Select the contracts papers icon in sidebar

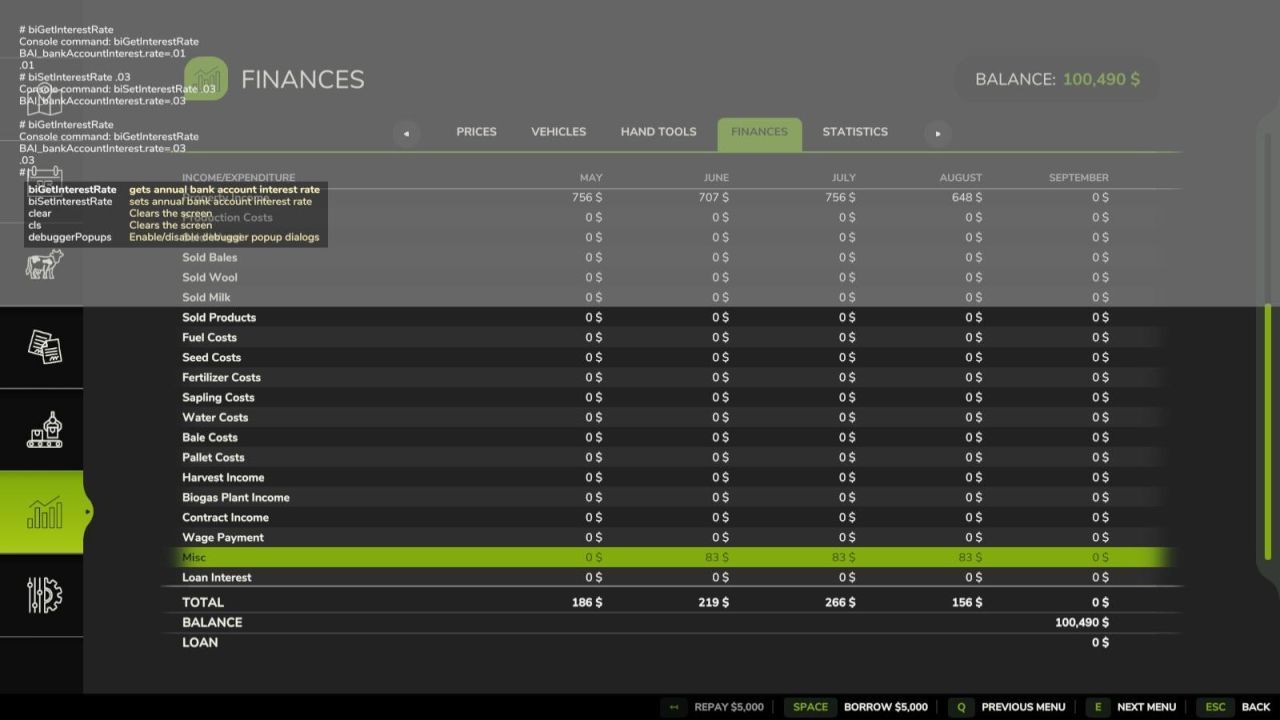(44, 347)
